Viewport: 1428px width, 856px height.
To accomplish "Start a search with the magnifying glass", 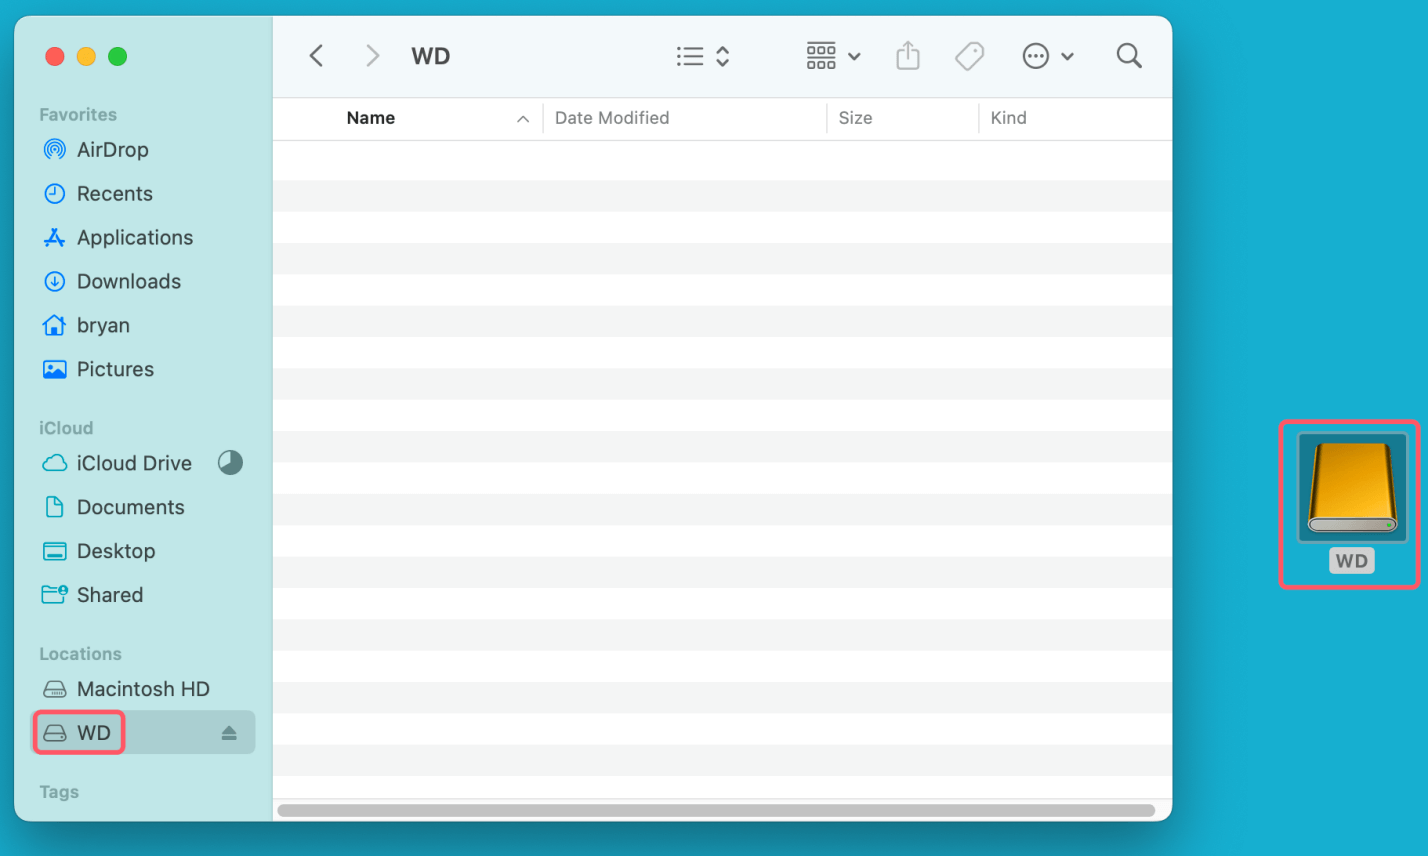I will [x=1128, y=56].
